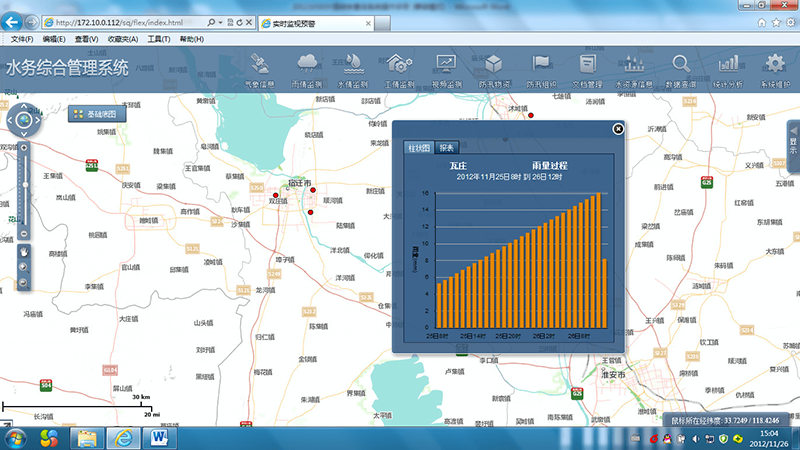Open the 水情监测 water monitoring module

point(353,70)
